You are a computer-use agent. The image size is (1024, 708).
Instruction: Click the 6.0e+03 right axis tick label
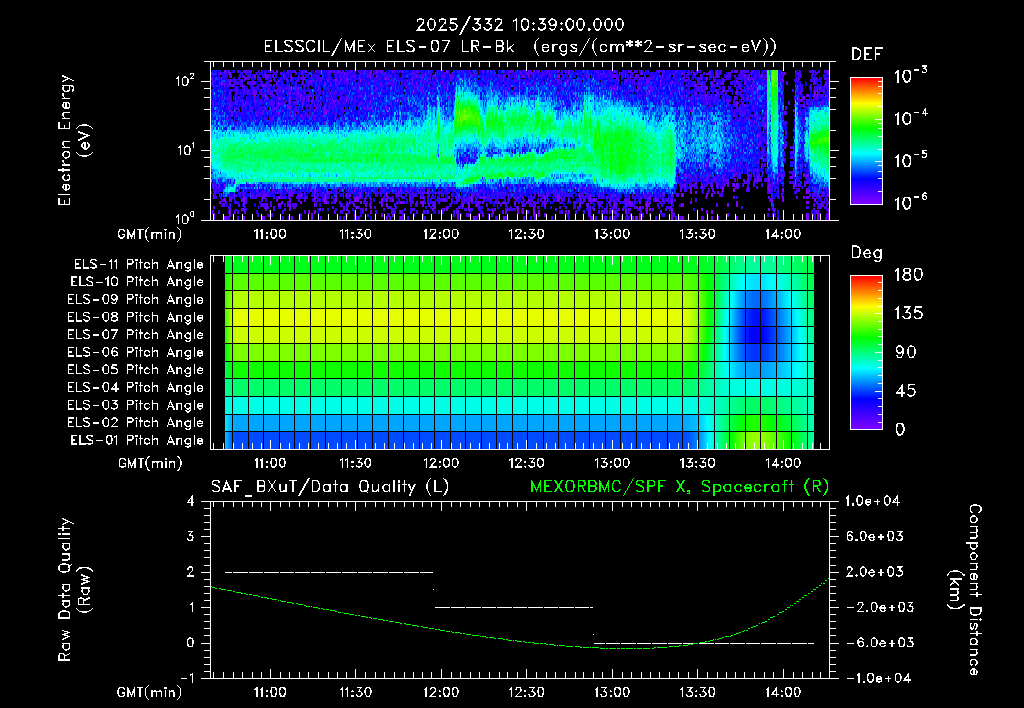(874, 536)
